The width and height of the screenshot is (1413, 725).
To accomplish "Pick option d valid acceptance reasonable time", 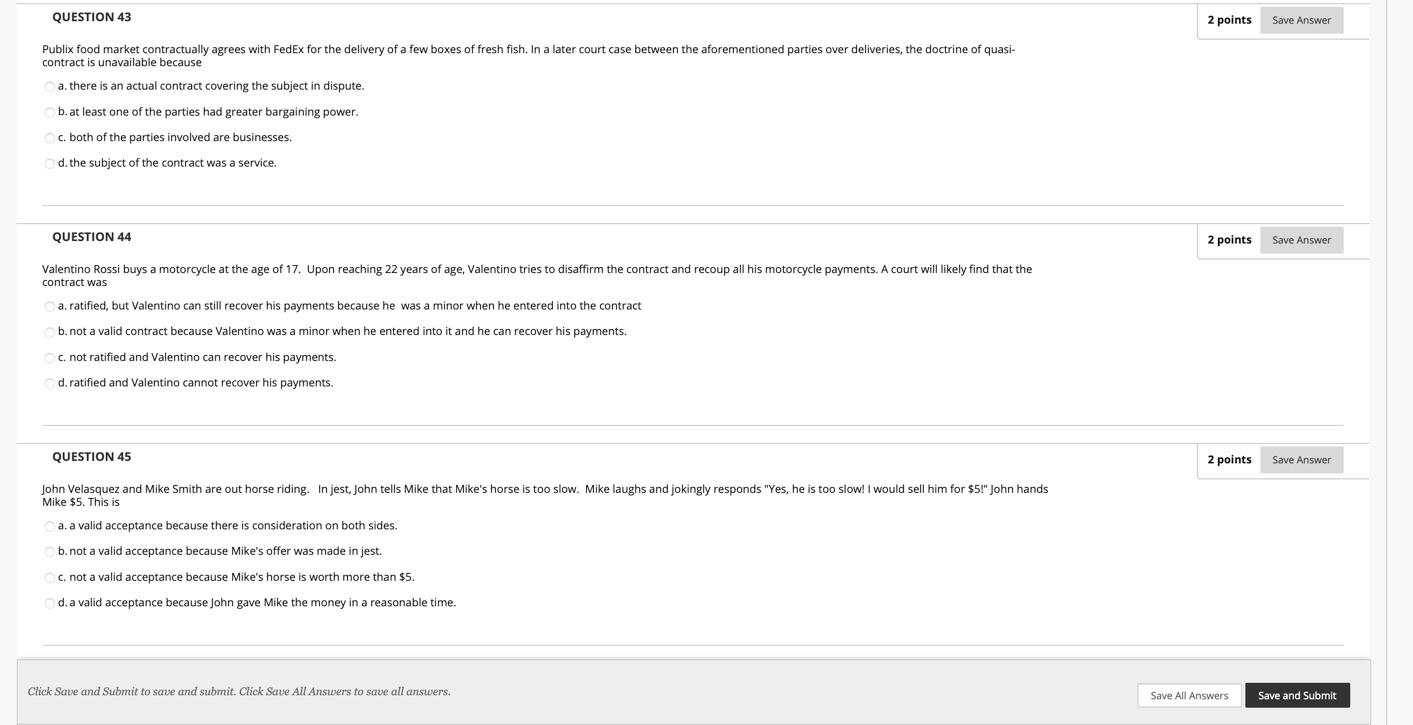I will coord(48,601).
